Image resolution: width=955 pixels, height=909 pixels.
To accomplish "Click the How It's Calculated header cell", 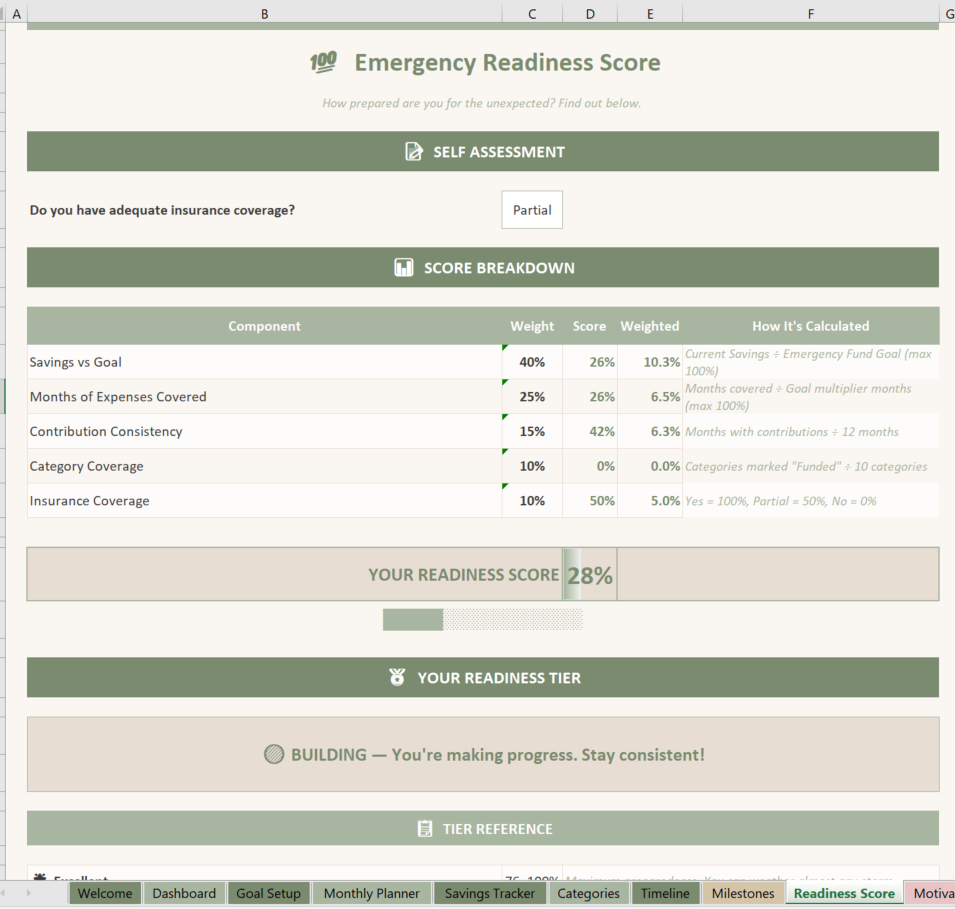I will coord(810,326).
